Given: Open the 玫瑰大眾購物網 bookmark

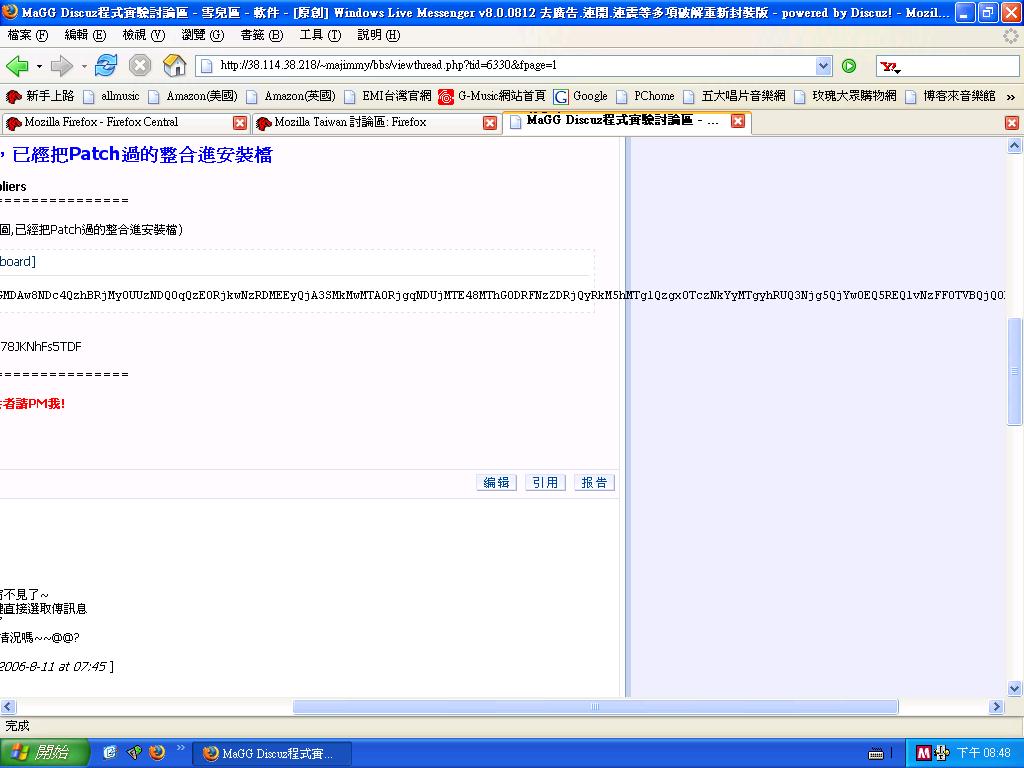Looking at the screenshot, I should (x=845, y=97).
